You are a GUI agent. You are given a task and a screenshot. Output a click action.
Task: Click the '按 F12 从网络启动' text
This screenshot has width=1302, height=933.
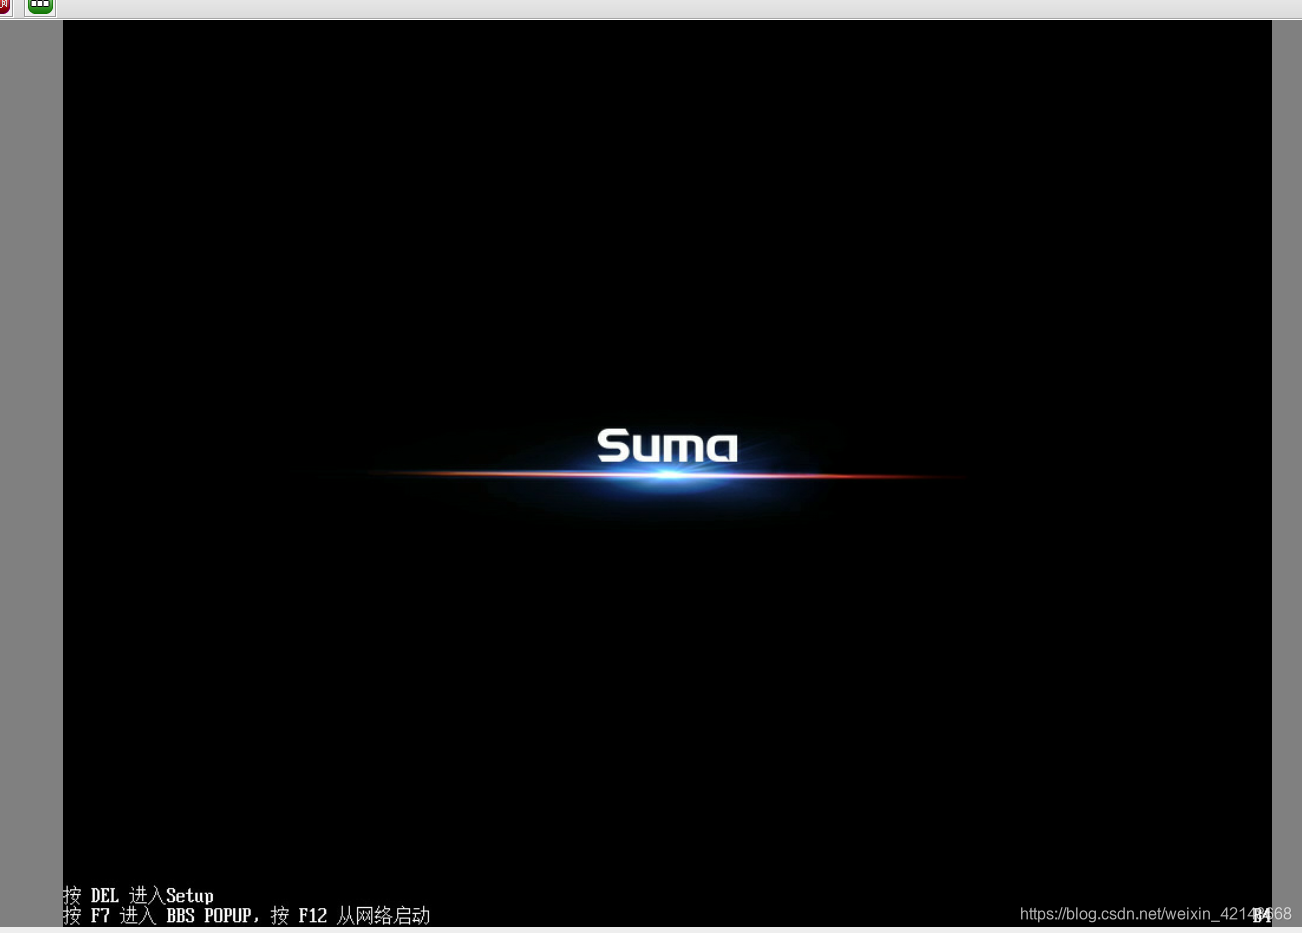click(350, 915)
